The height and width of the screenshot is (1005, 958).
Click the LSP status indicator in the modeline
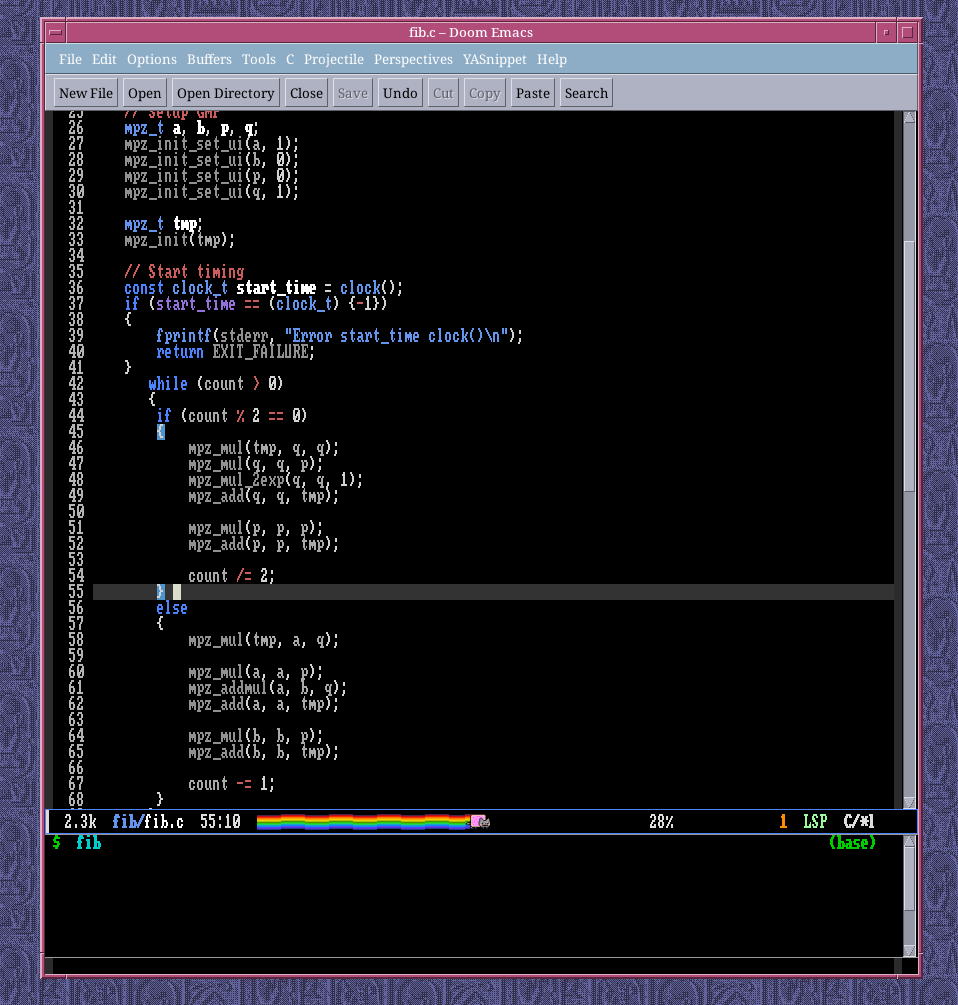click(815, 821)
